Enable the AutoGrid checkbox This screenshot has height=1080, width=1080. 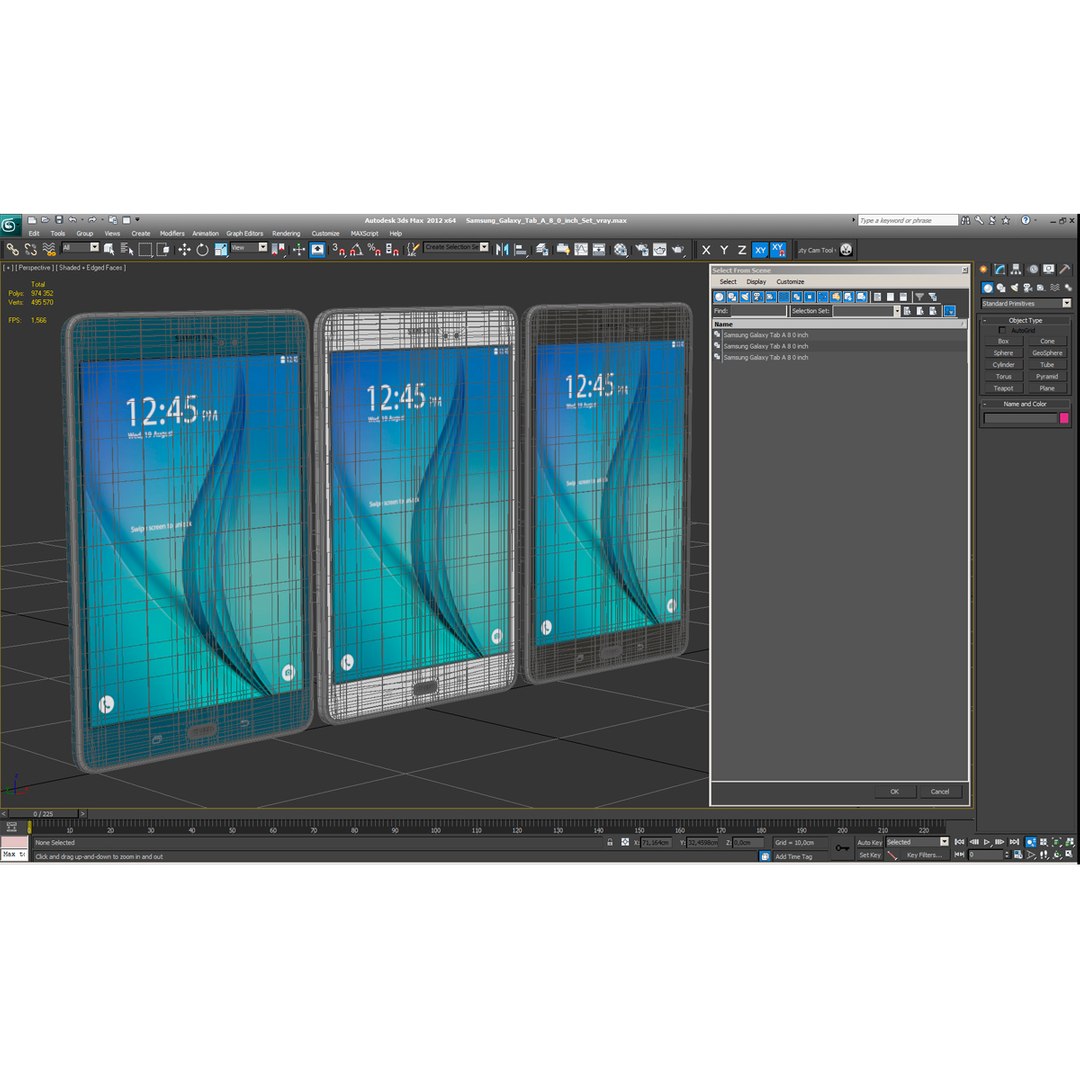click(1002, 330)
